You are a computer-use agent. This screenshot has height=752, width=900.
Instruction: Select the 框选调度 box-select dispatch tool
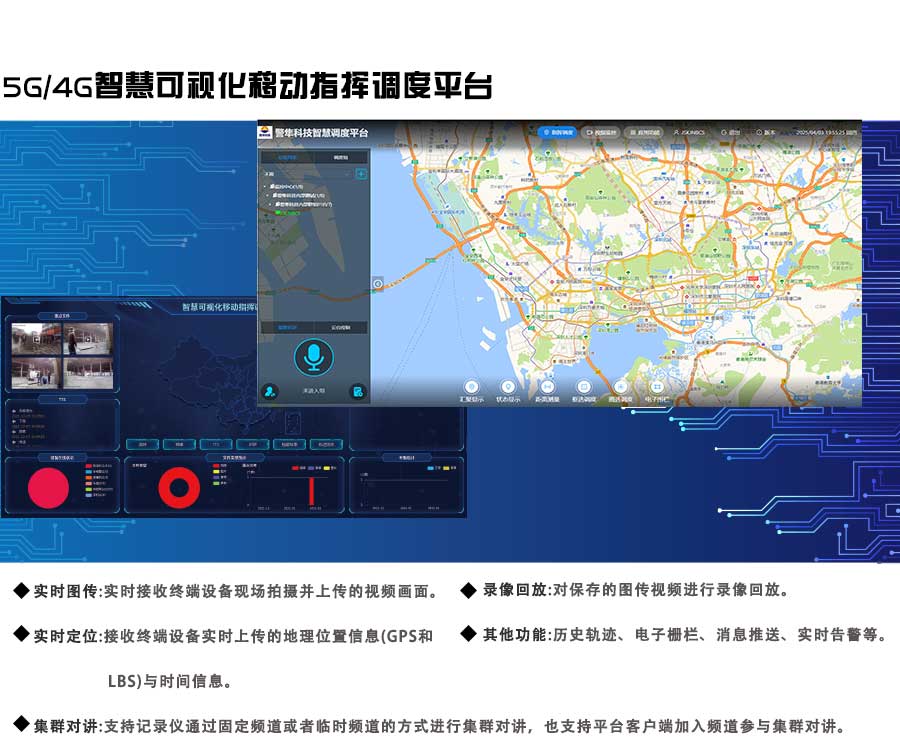[x=584, y=387]
